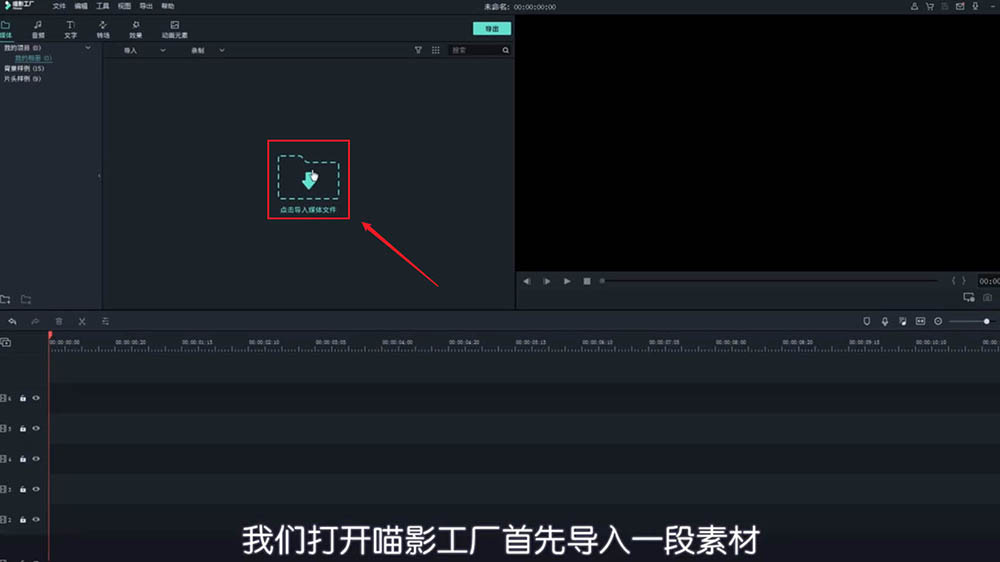Open the audio mixer icon
The image size is (1000, 562).
[x=902, y=322]
